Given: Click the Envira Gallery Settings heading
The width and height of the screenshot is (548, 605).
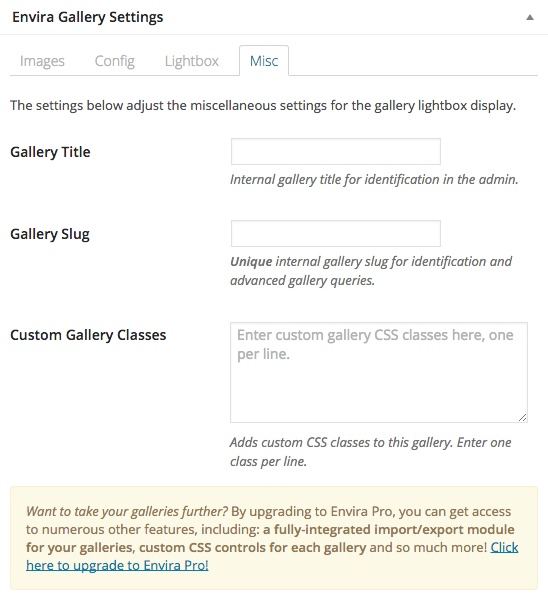Looking at the screenshot, I should 88,17.
